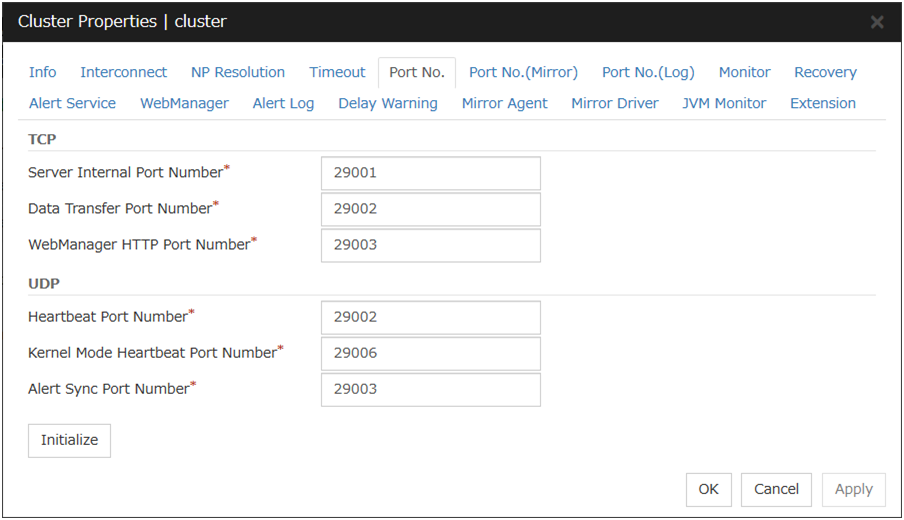The height and width of the screenshot is (520, 904).
Task: Open the JVM Monitor tab
Action: pos(724,103)
